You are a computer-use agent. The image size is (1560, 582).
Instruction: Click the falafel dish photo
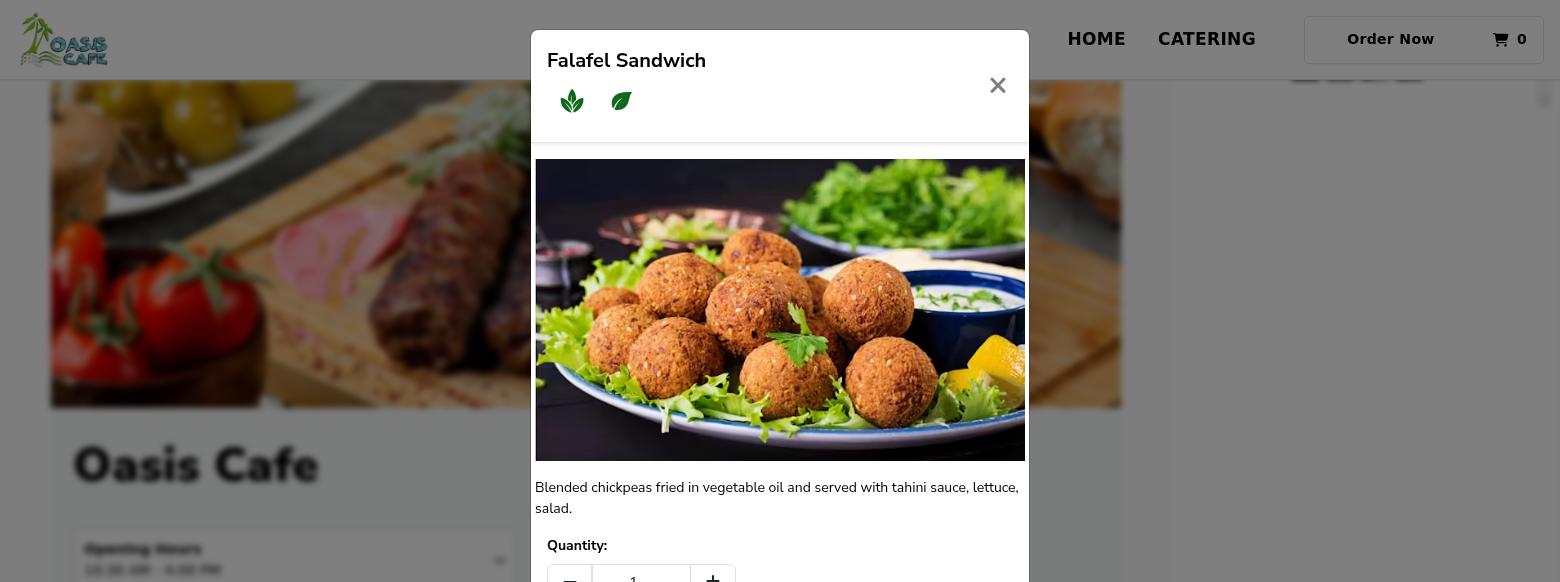click(x=780, y=310)
